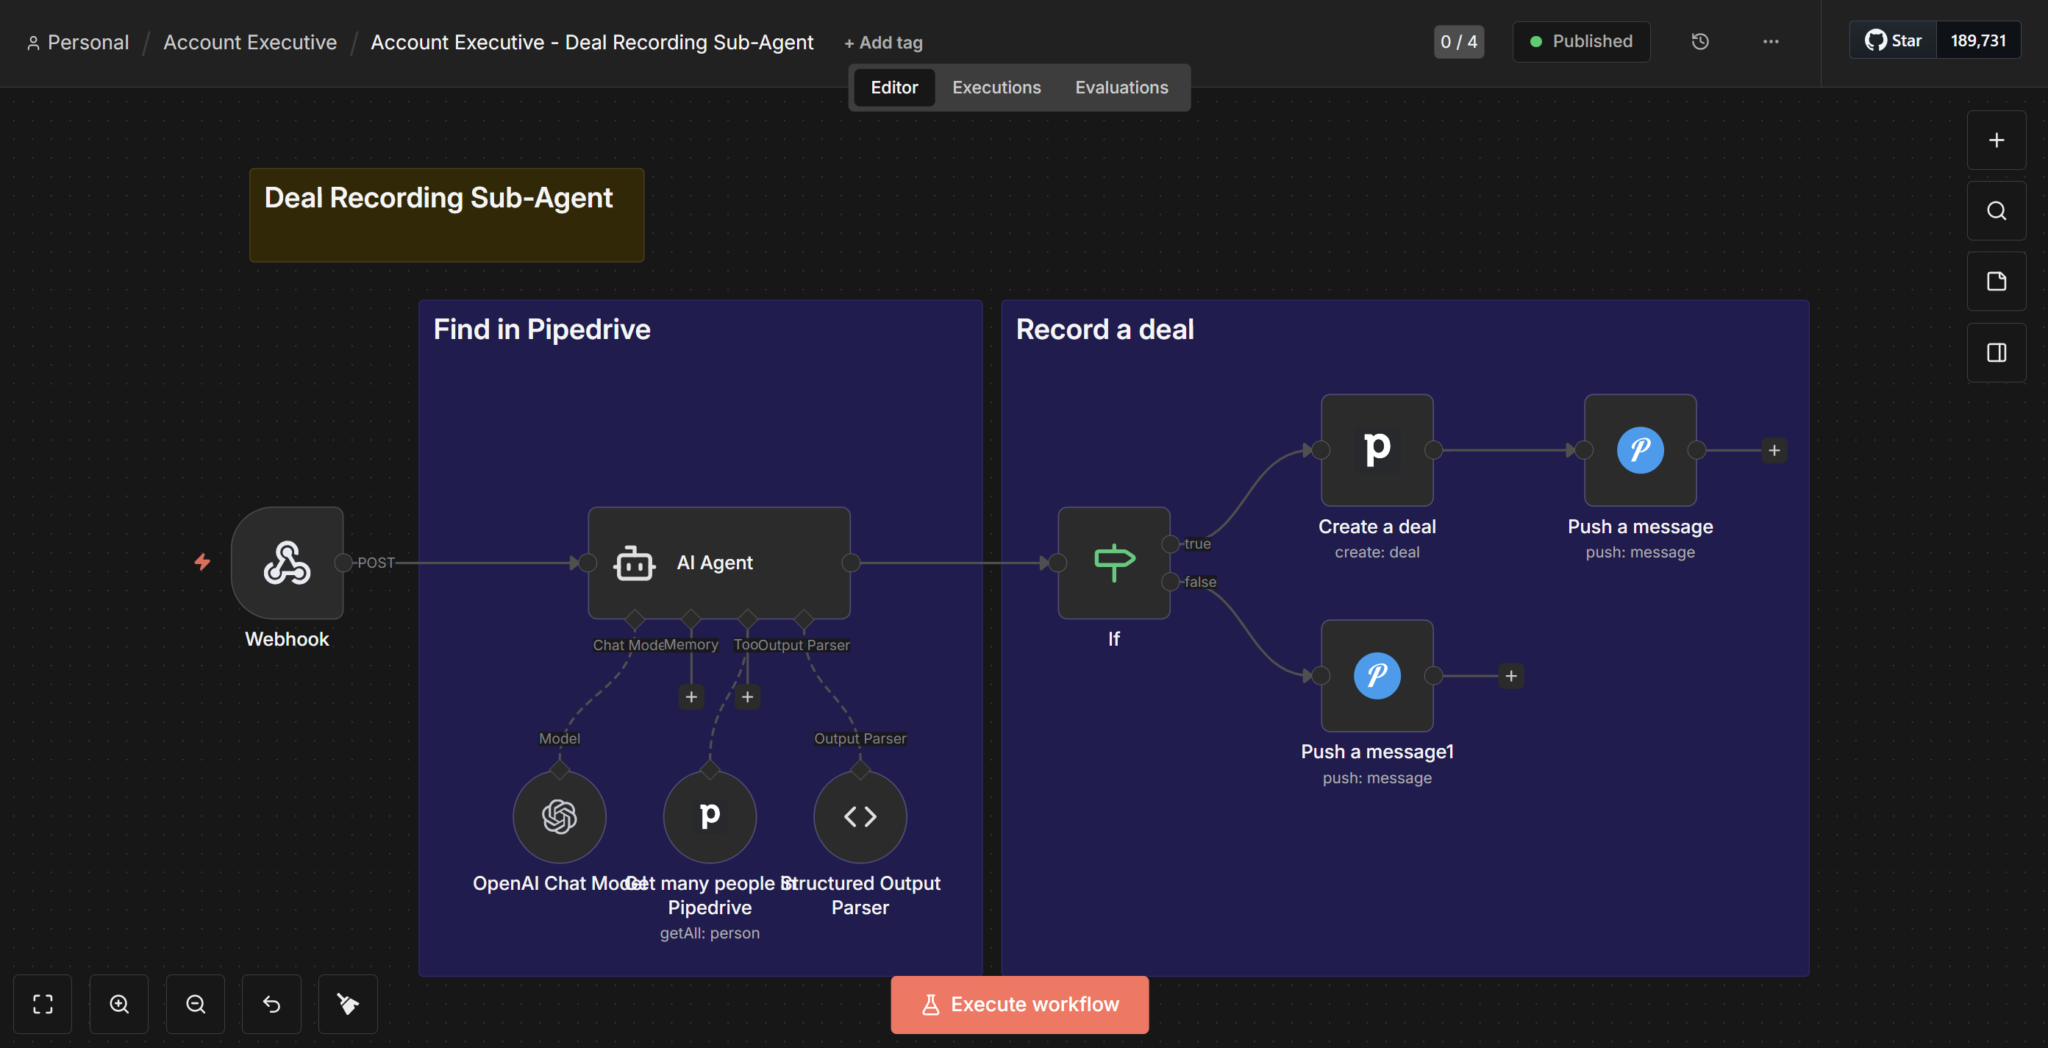Zoom in on the canvas

(119, 1004)
